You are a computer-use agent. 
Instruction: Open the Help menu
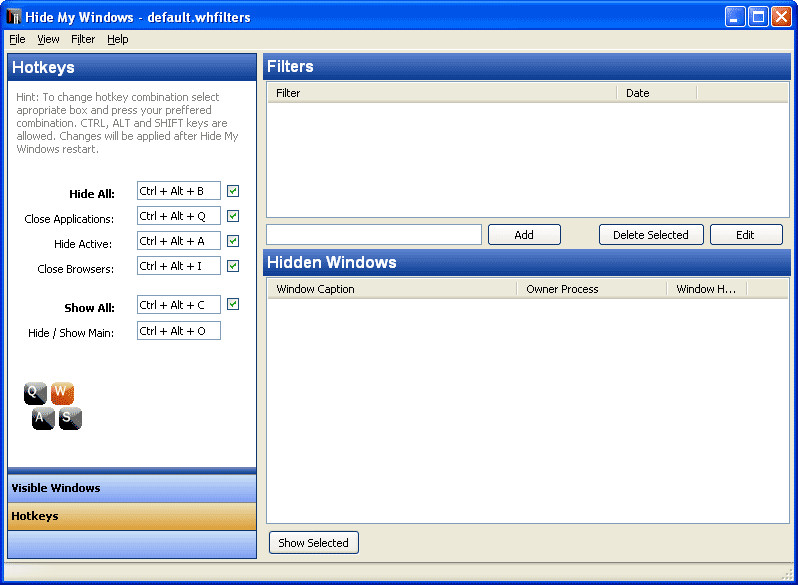click(117, 39)
